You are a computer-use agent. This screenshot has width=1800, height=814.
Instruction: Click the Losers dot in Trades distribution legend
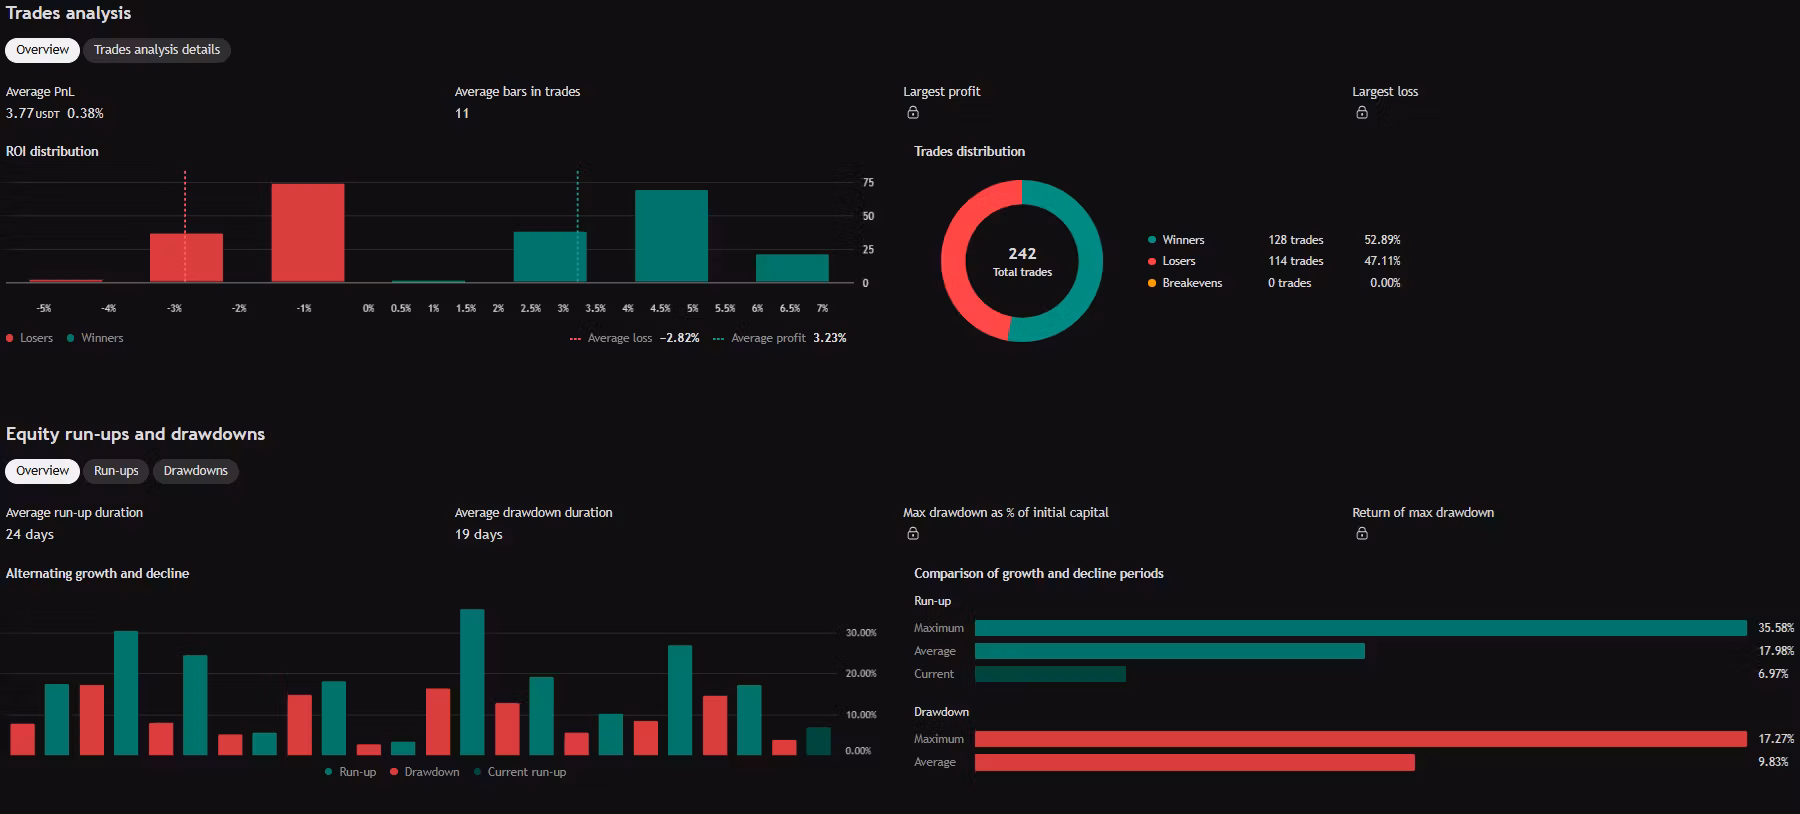coord(1152,261)
